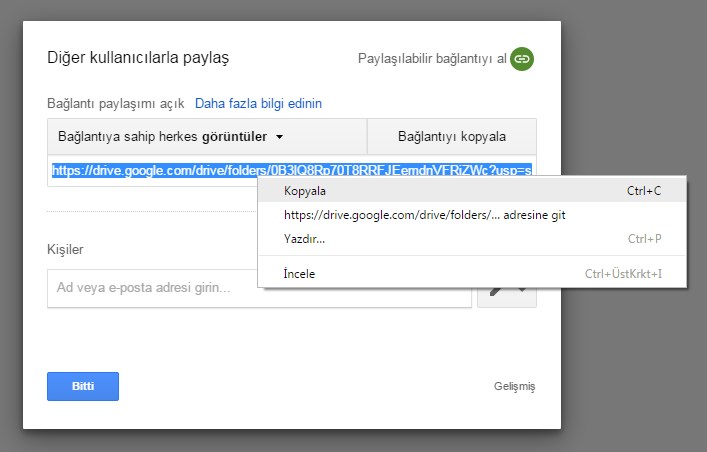Click the "Kişiler" section label
The width and height of the screenshot is (707, 452).
65,249
